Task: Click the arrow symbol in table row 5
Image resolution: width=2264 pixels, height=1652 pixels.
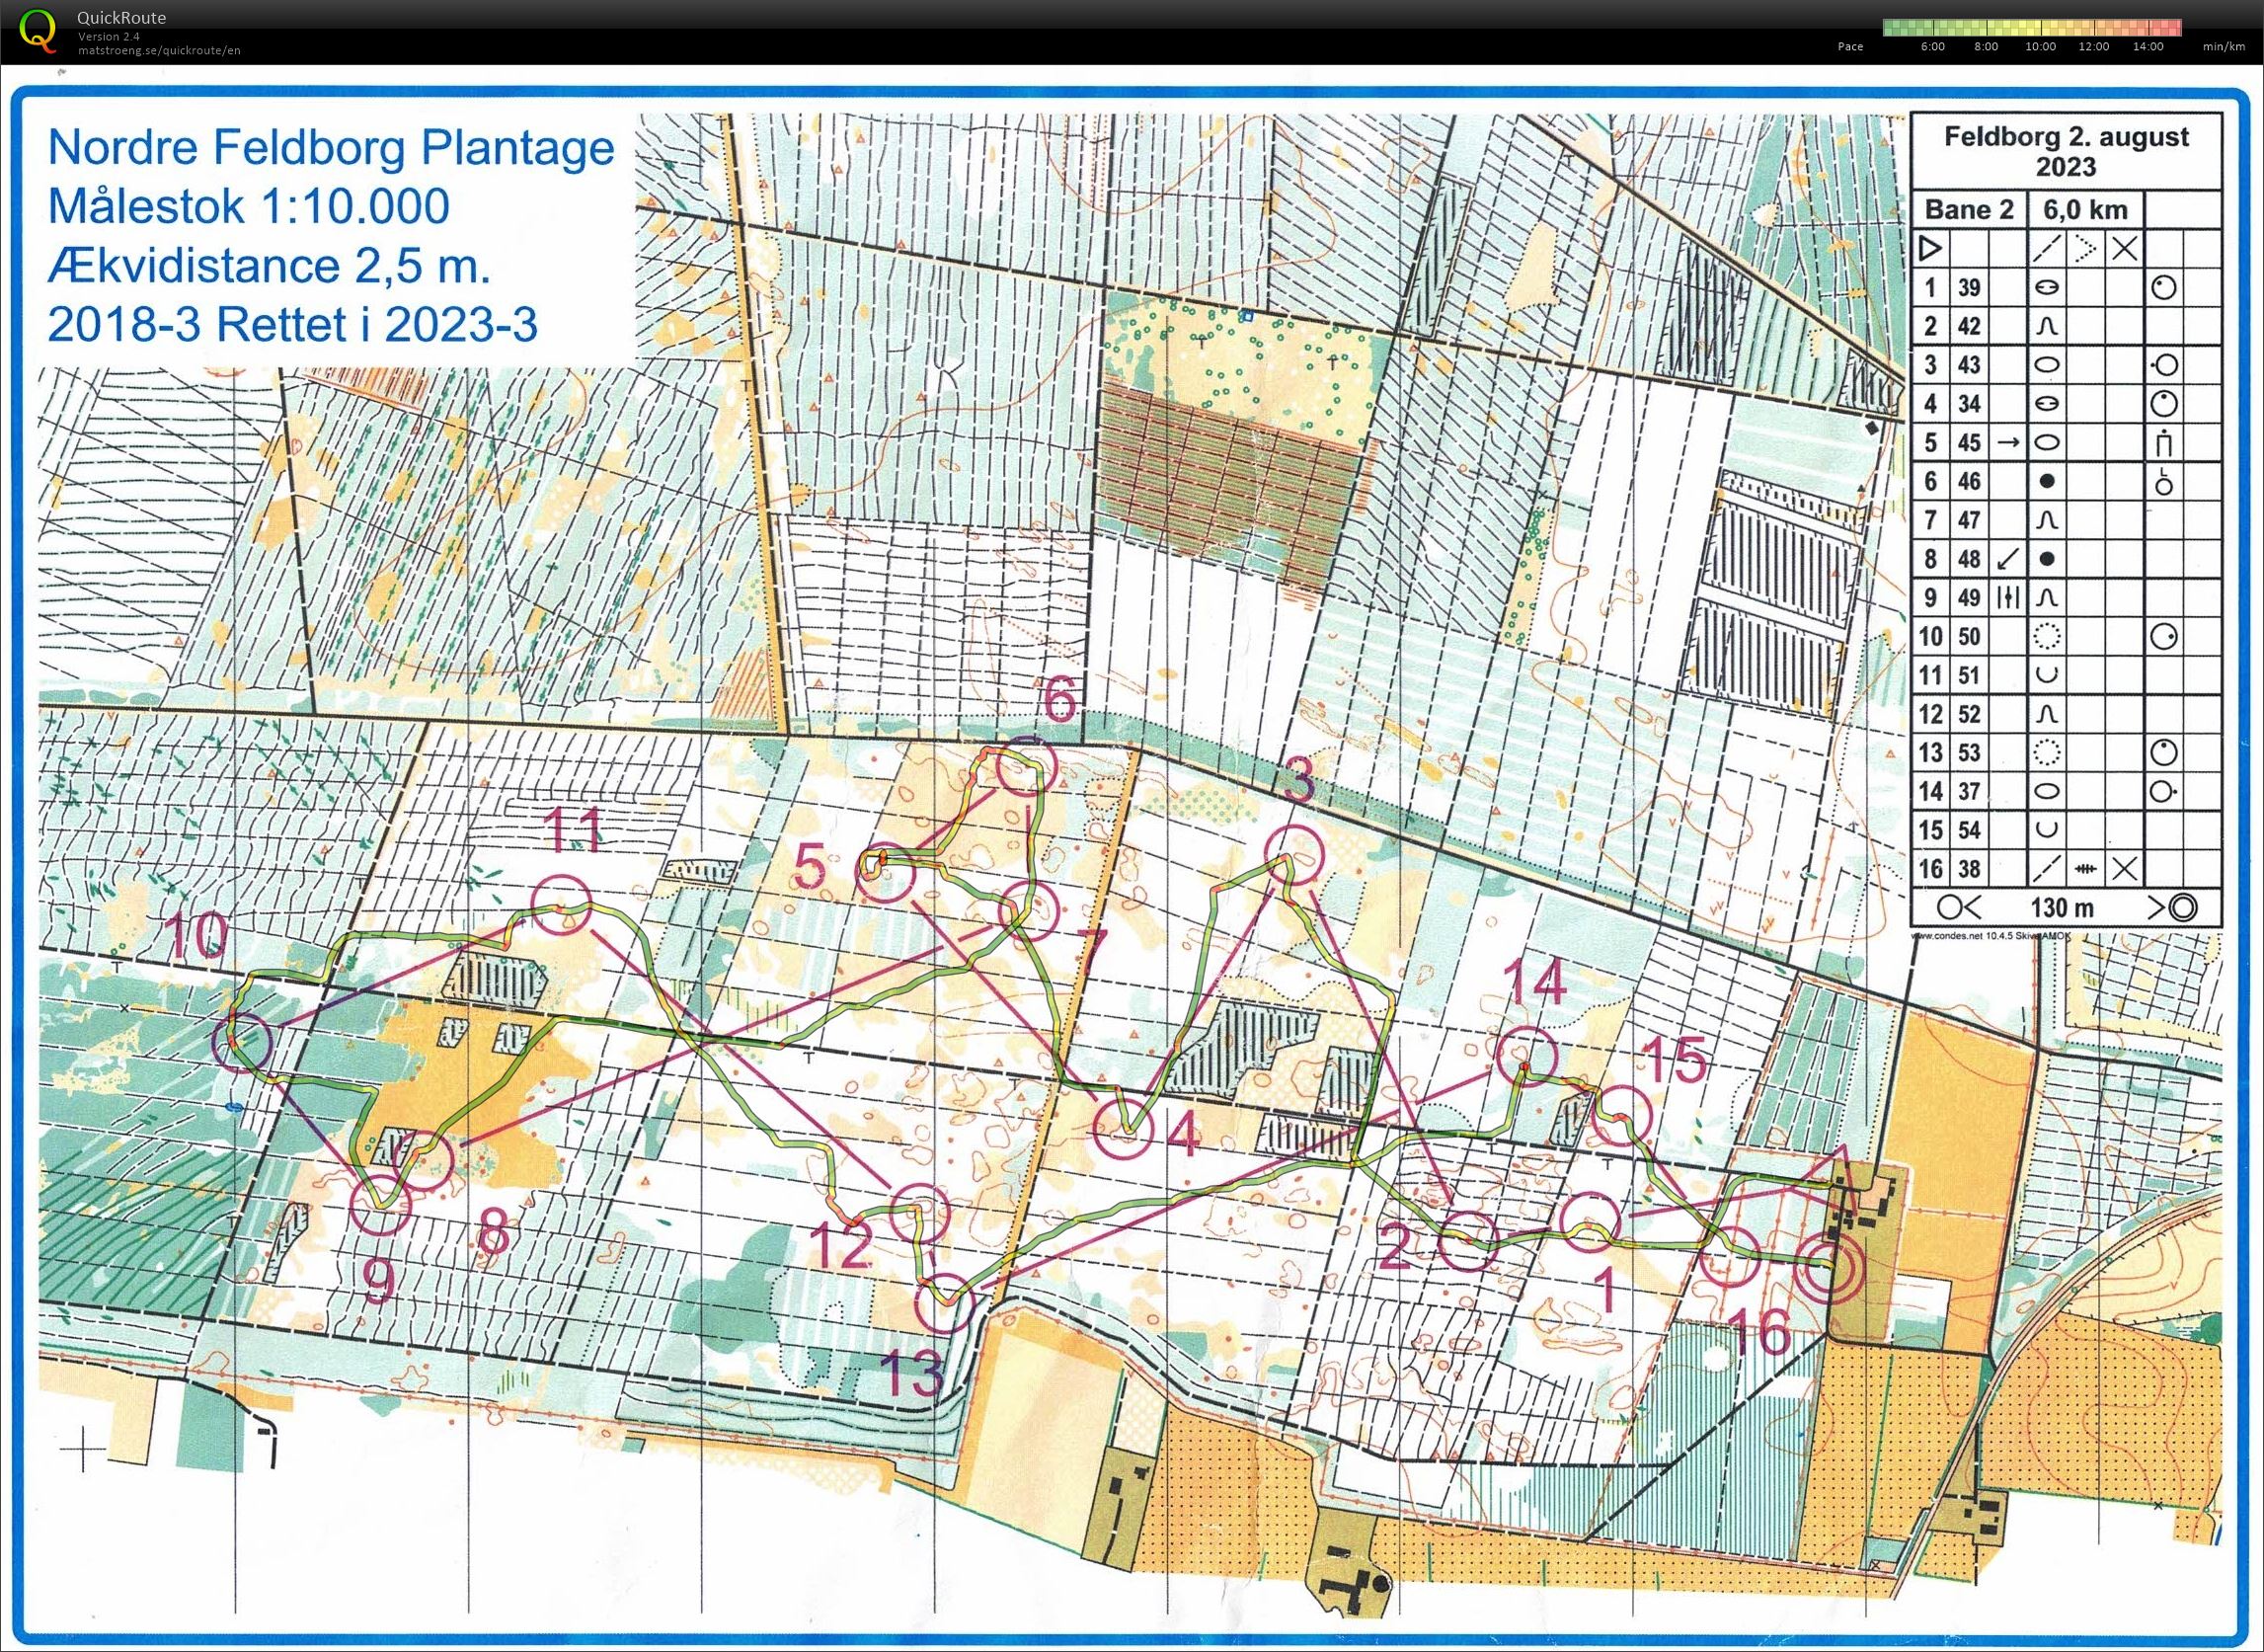Action: [2008, 442]
